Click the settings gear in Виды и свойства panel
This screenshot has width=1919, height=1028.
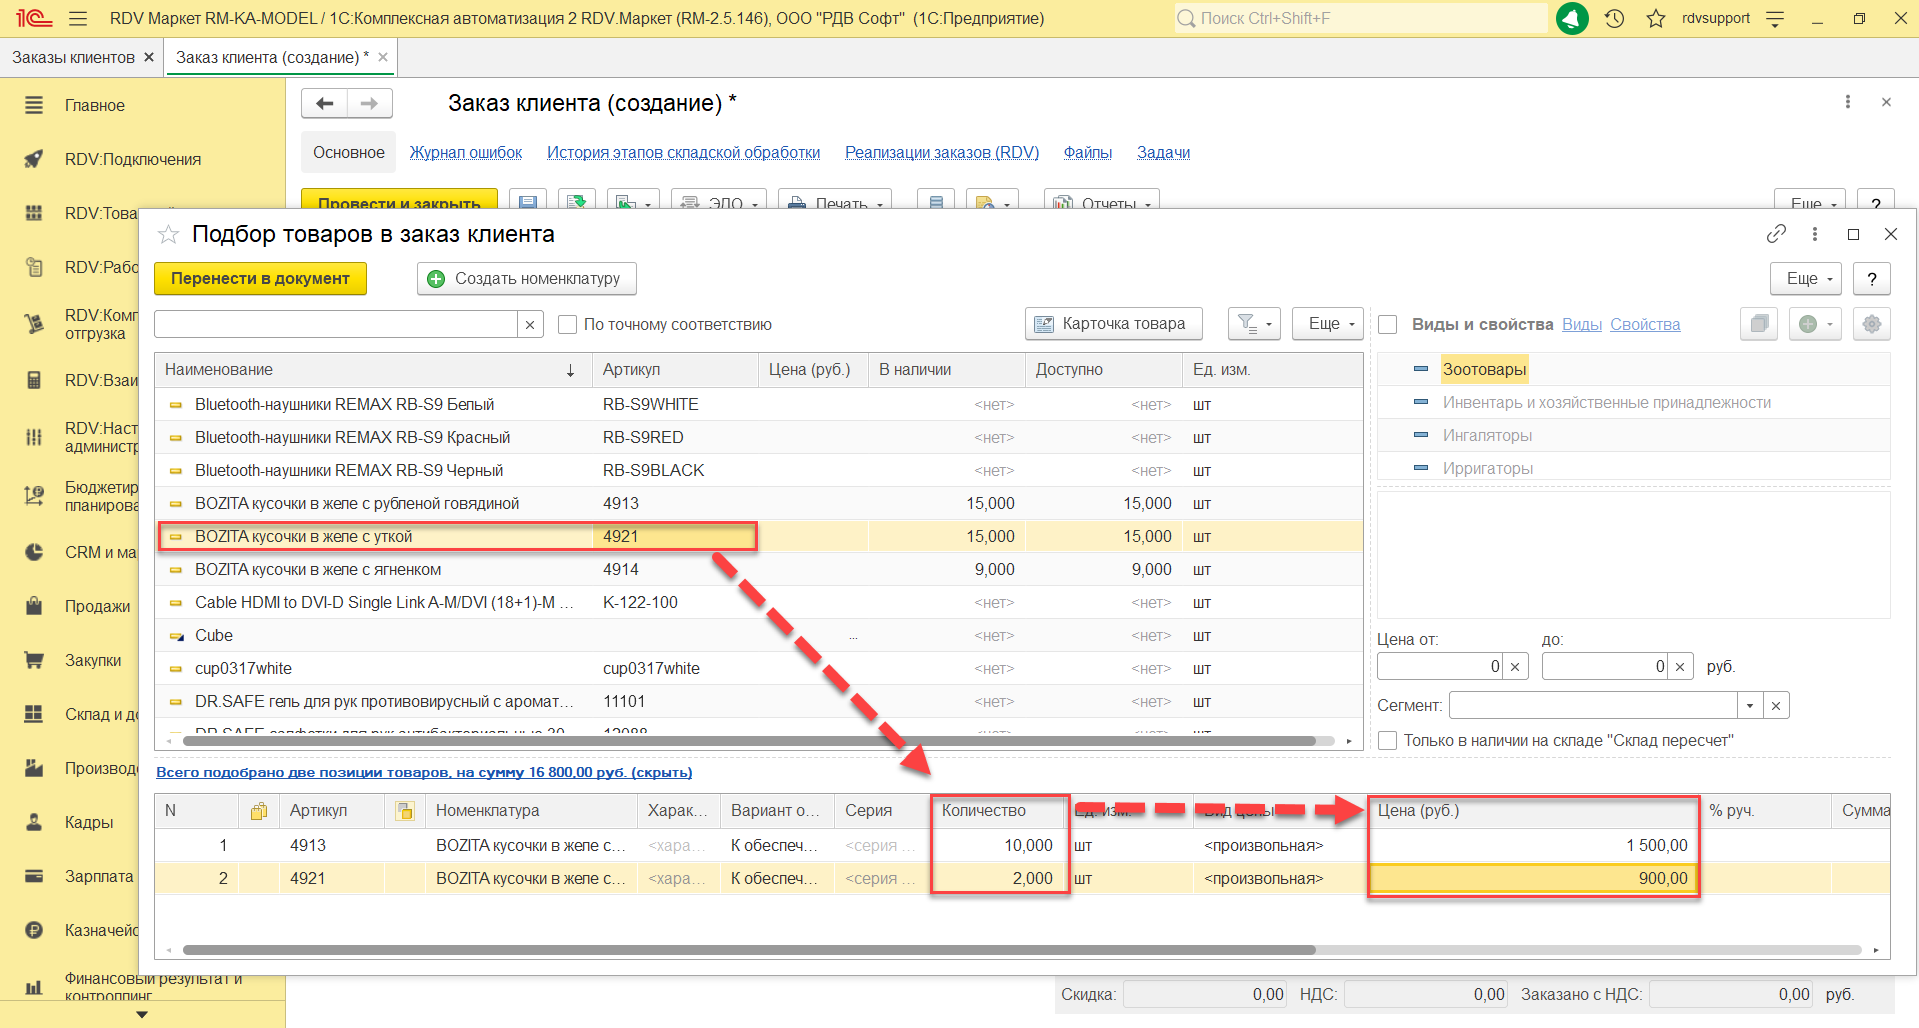click(1871, 324)
